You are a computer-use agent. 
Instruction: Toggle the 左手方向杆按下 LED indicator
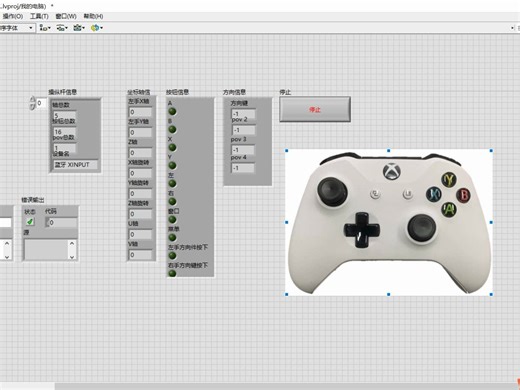(x=172, y=256)
